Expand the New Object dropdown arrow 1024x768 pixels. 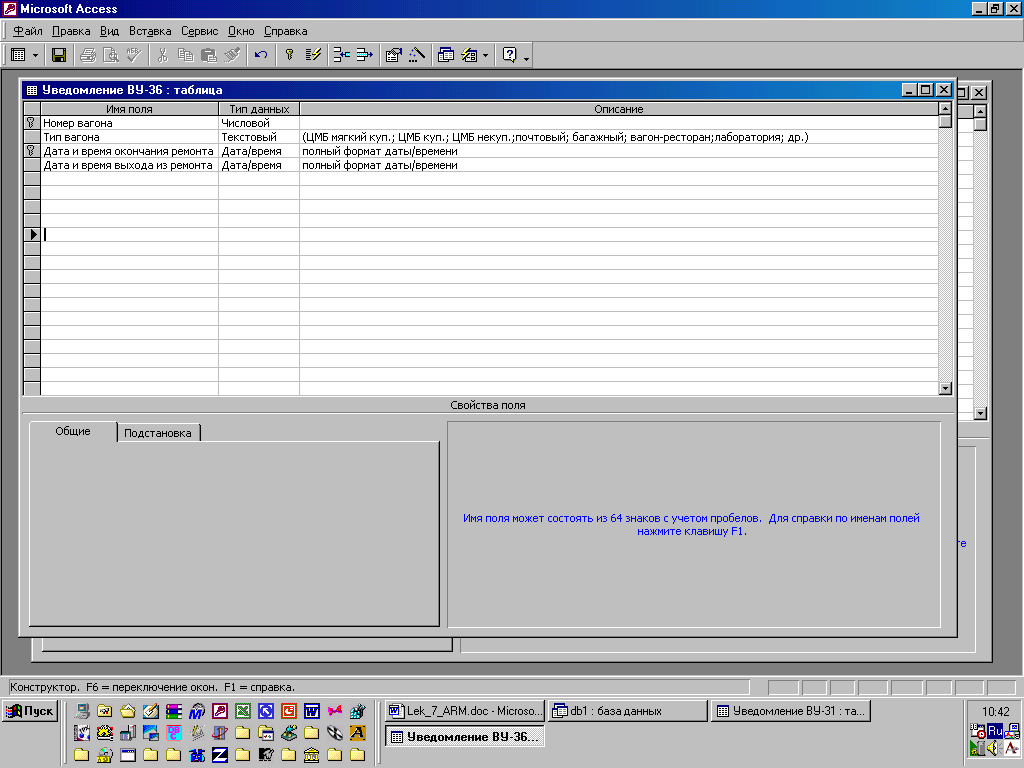(x=485, y=56)
